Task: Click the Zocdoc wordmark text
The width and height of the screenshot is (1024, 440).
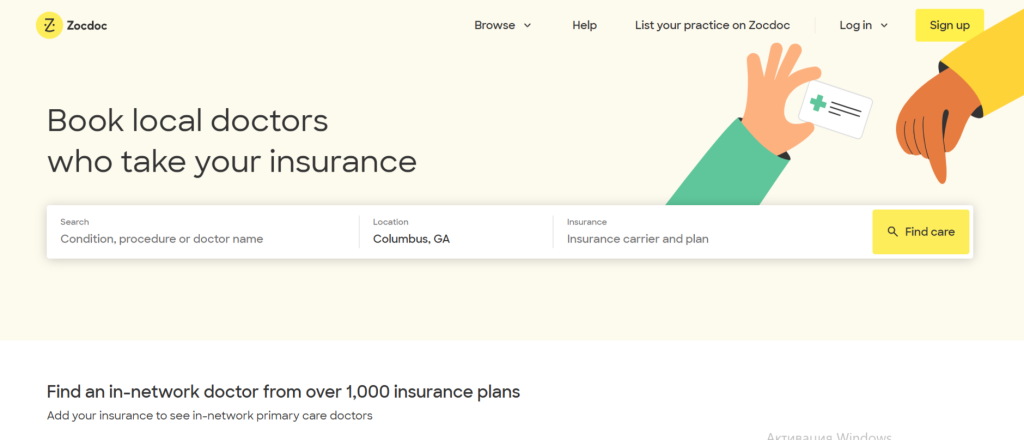Action: point(88,26)
